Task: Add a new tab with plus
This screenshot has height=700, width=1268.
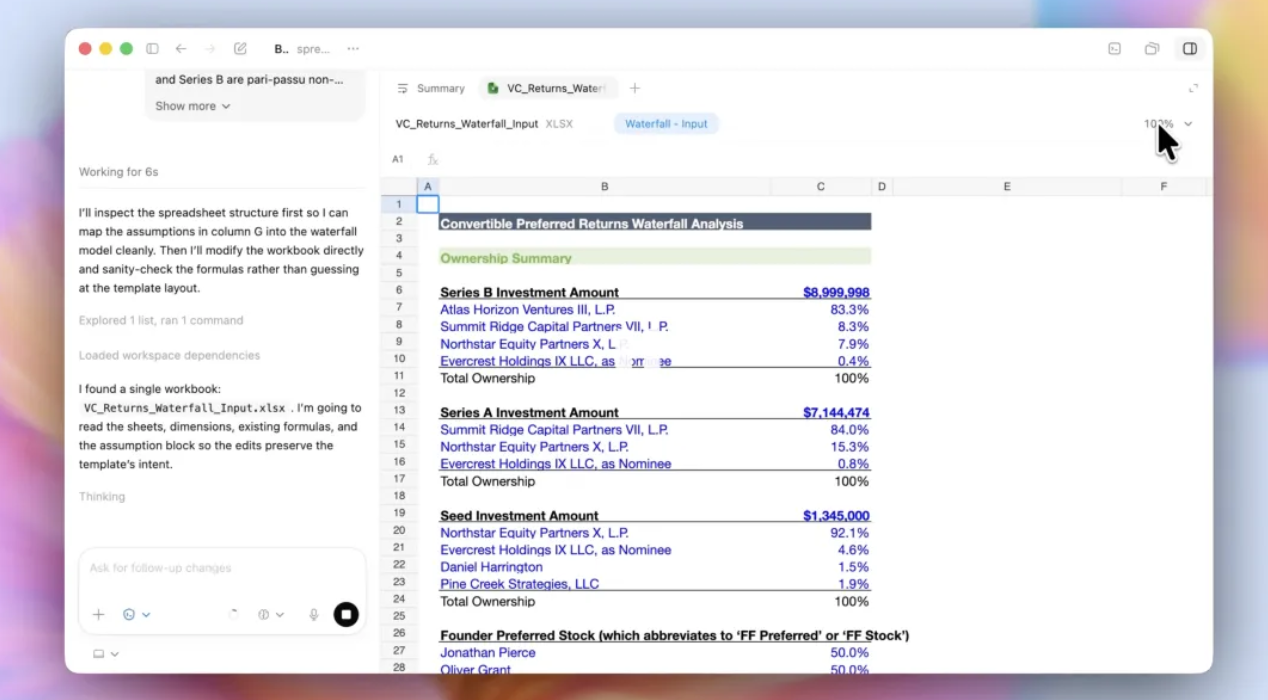Action: (x=634, y=88)
